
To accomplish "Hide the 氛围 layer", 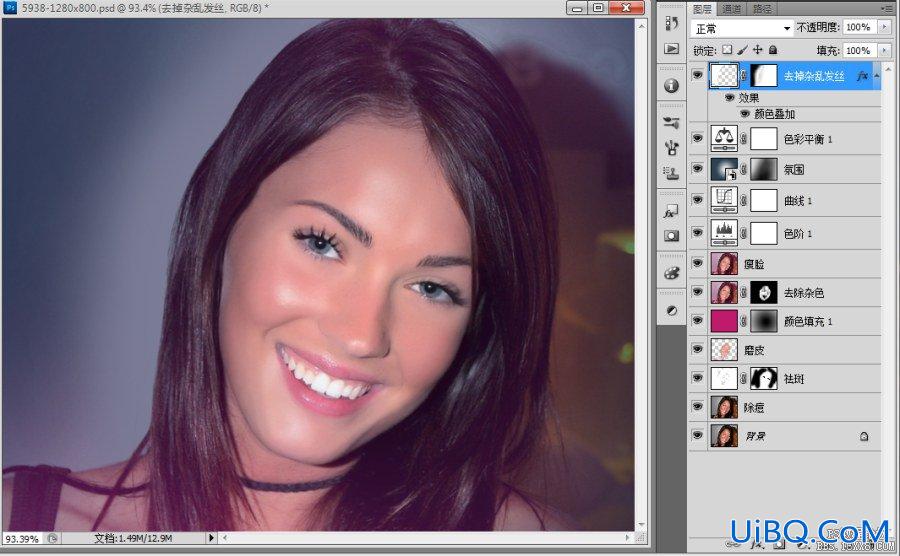I will coord(697,169).
